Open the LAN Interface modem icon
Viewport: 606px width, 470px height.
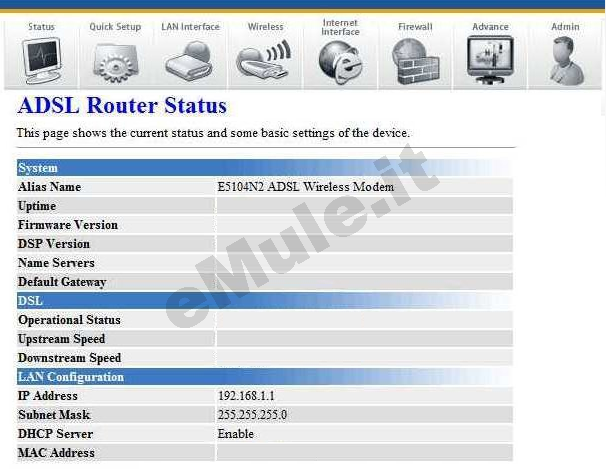click(x=189, y=61)
